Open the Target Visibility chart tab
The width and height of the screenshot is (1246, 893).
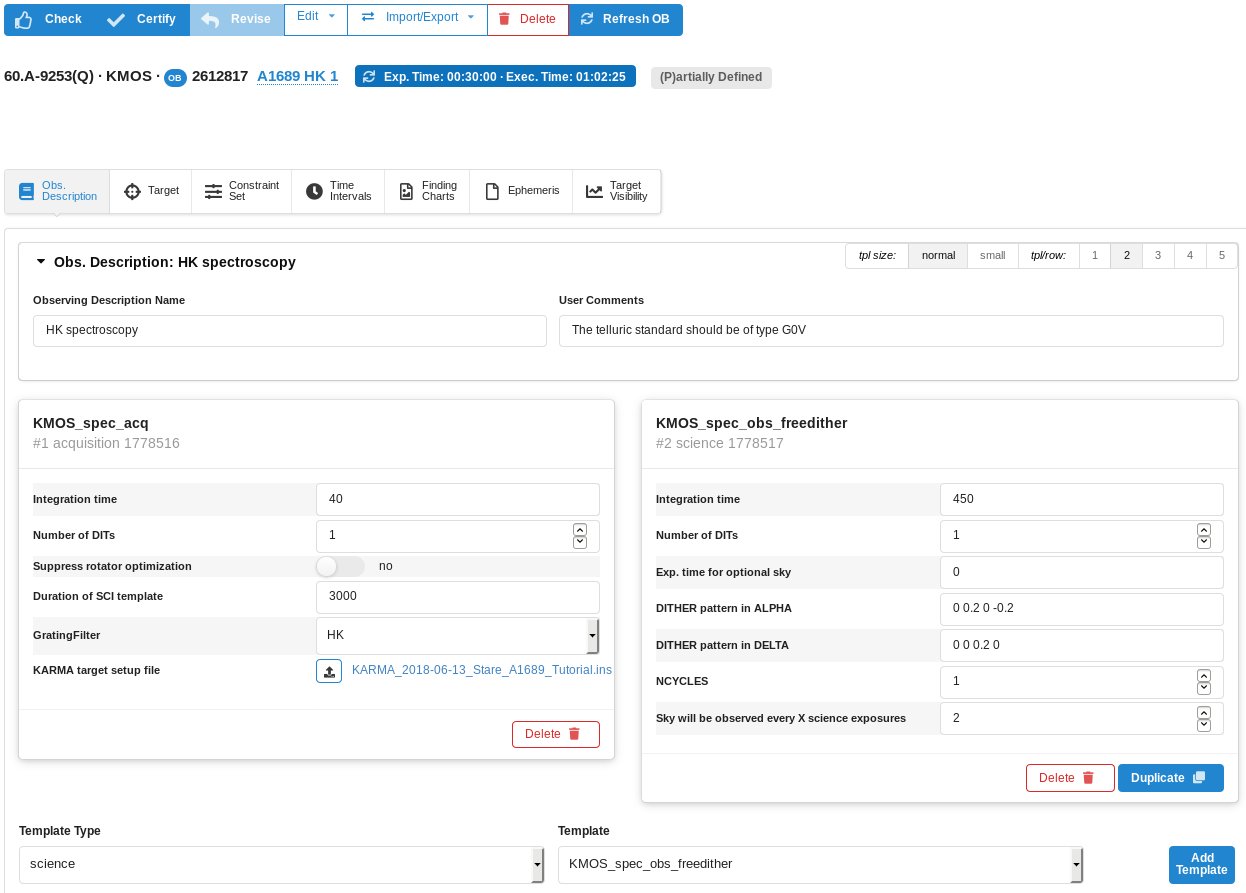pos(617,191)
